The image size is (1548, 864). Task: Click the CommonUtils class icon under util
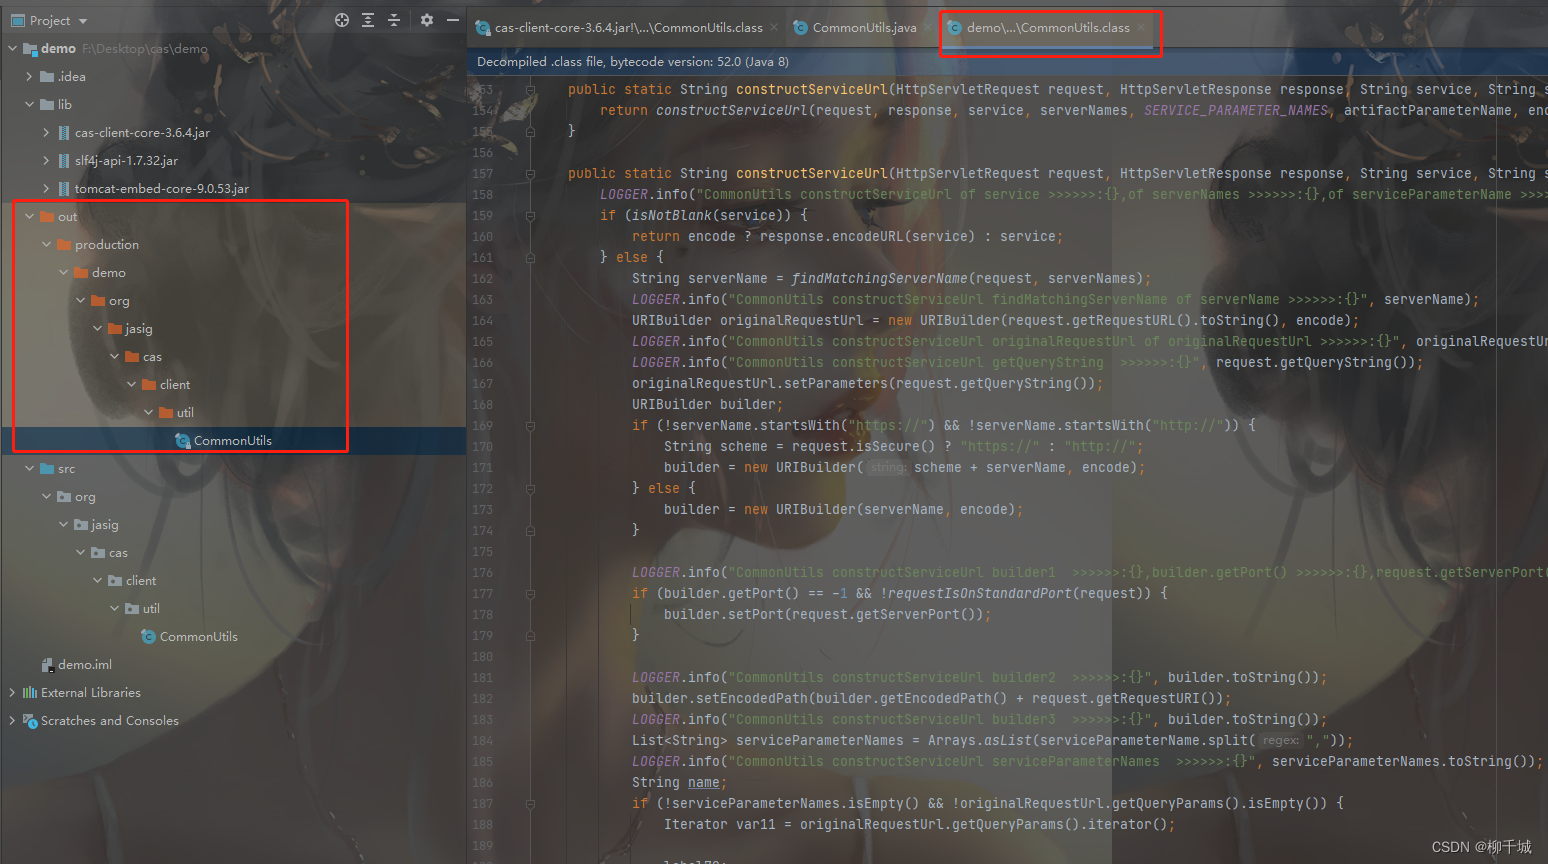click(181, 440)
